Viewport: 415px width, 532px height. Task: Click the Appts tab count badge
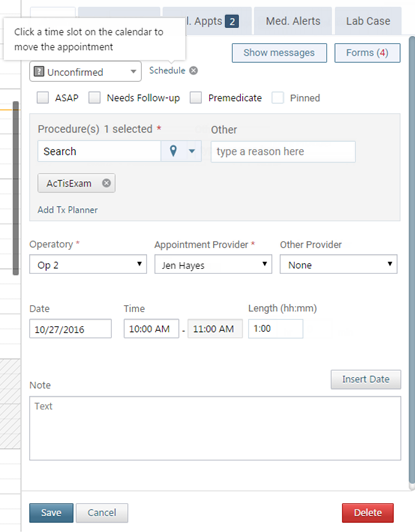[x=232, y=22]
